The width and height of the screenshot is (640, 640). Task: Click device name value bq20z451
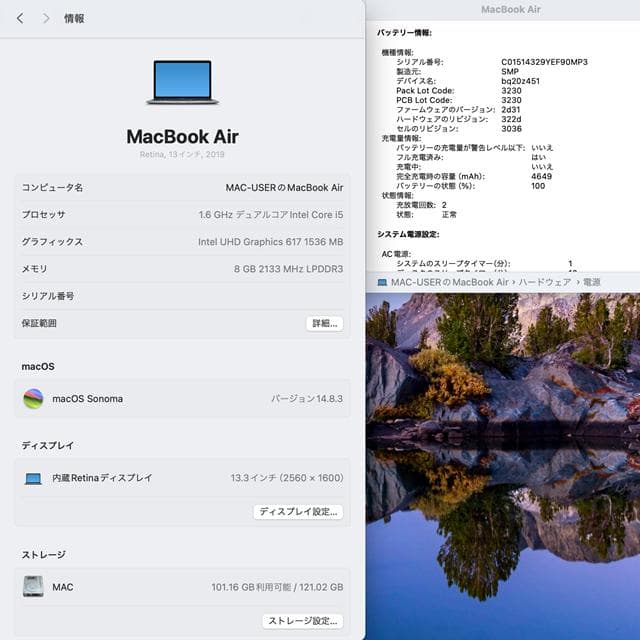point(520,81)
